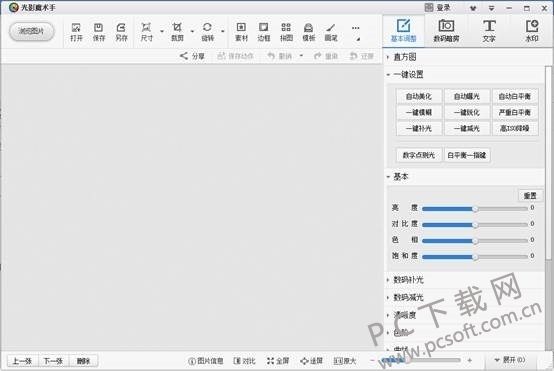The image size is (554, 371).
Task: Click the zoom plus button
Action: pyautogui.click(x=470, y=360)
